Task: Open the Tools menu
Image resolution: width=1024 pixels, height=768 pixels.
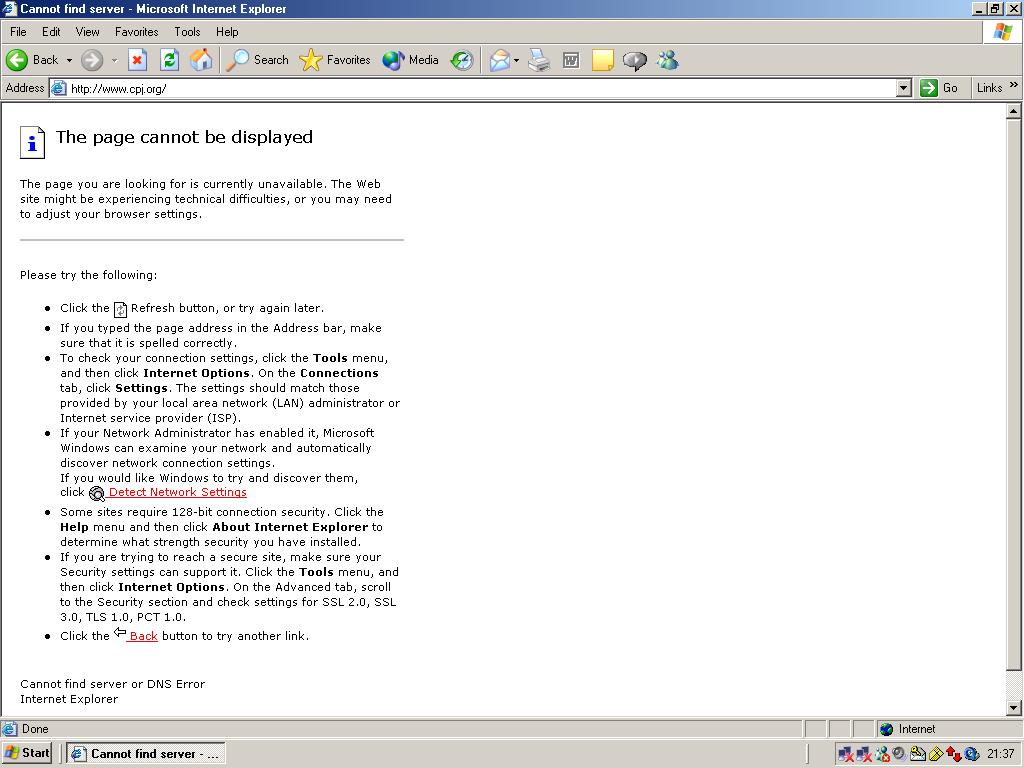Action: click(187, 31)
